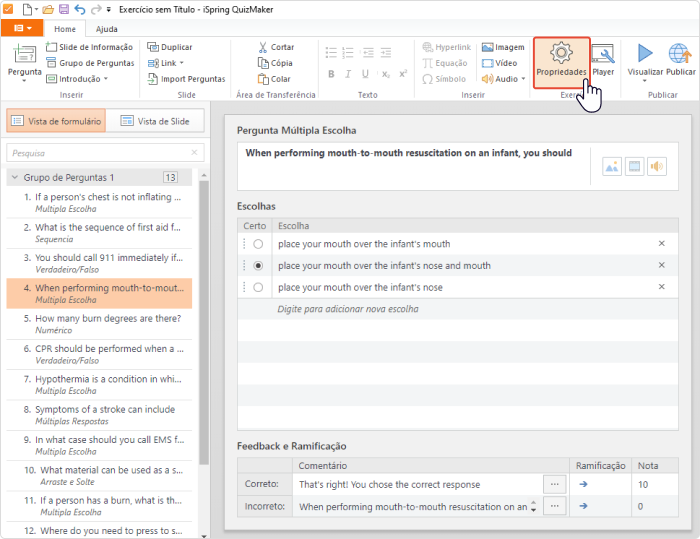Add image to the question text
Image resolution: width=700 pixels, height=539 pixels.
(x=612, y=167)
